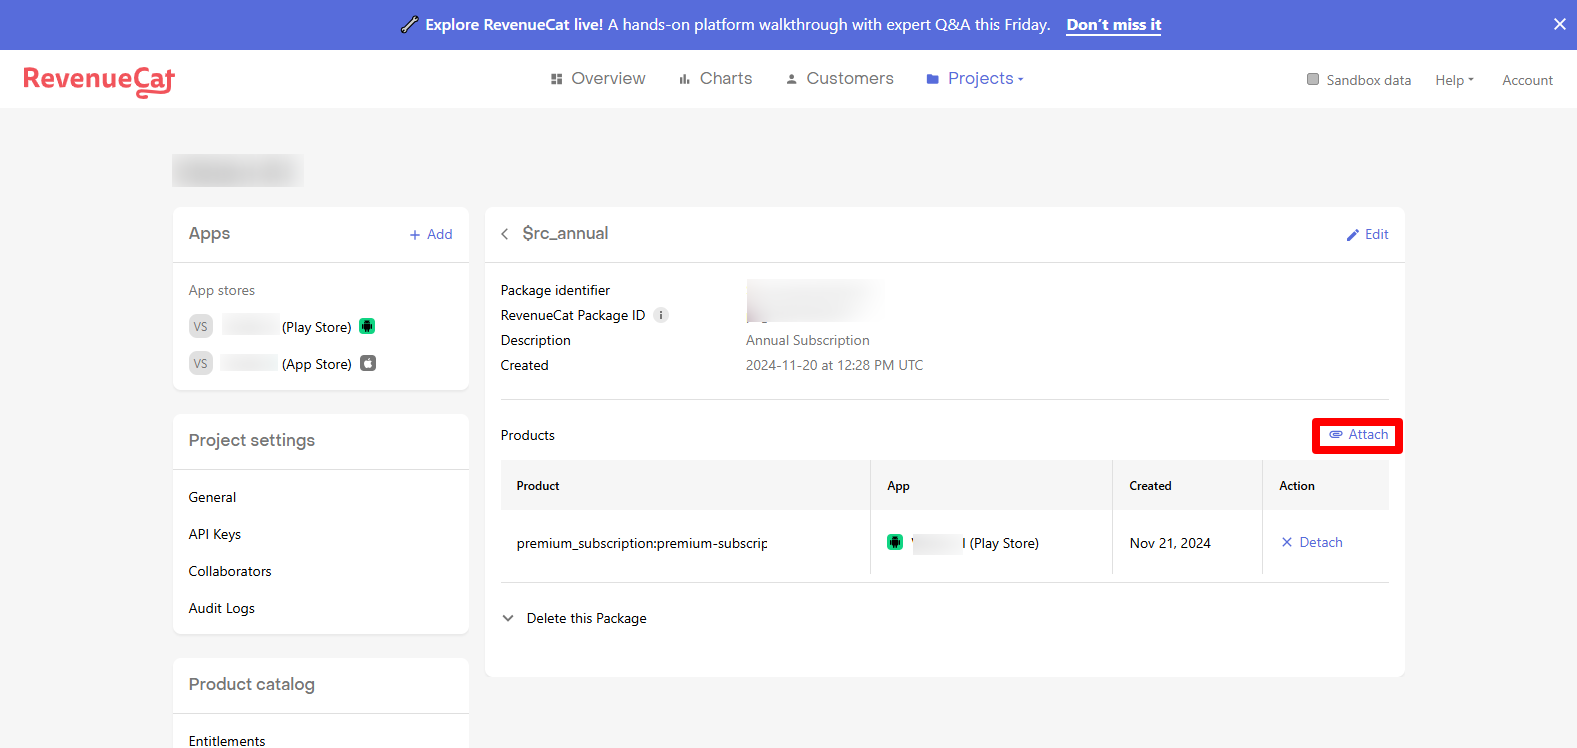Go back using the chevron beside $rc_annual
This screenshot has height=748, width=1577.
point(505,234)
